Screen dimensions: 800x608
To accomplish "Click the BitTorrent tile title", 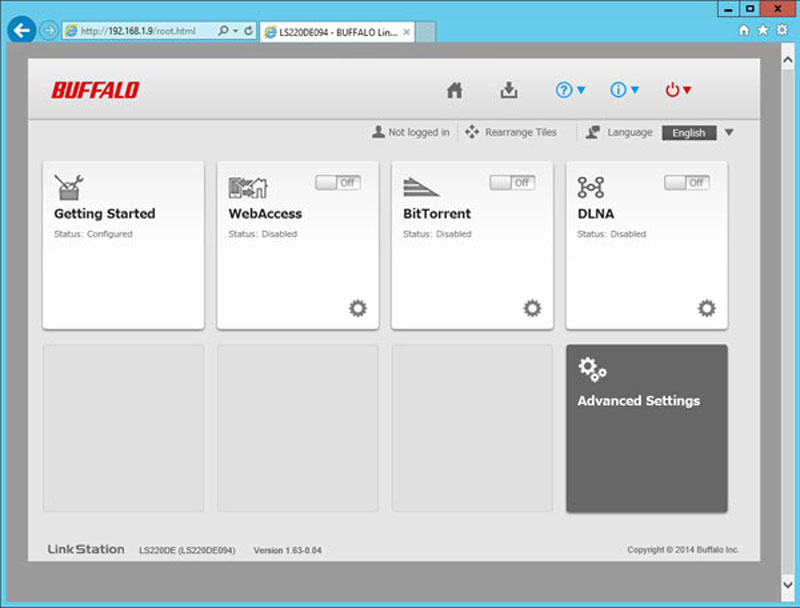I will 437,214.
